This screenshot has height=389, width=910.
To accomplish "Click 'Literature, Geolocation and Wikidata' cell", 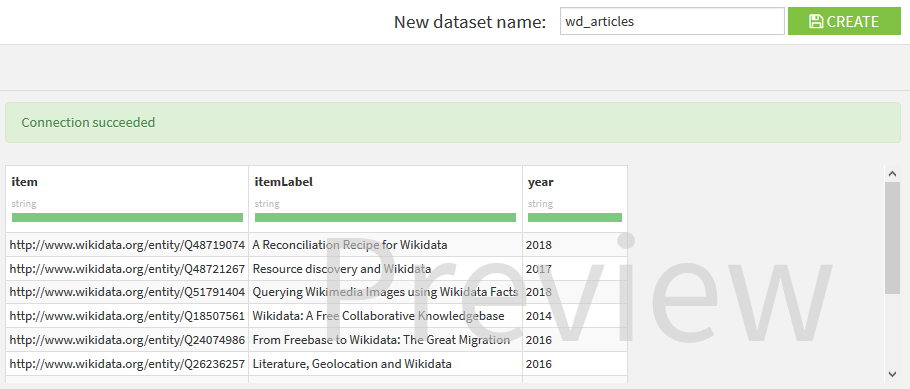I will tap(385, 364).
